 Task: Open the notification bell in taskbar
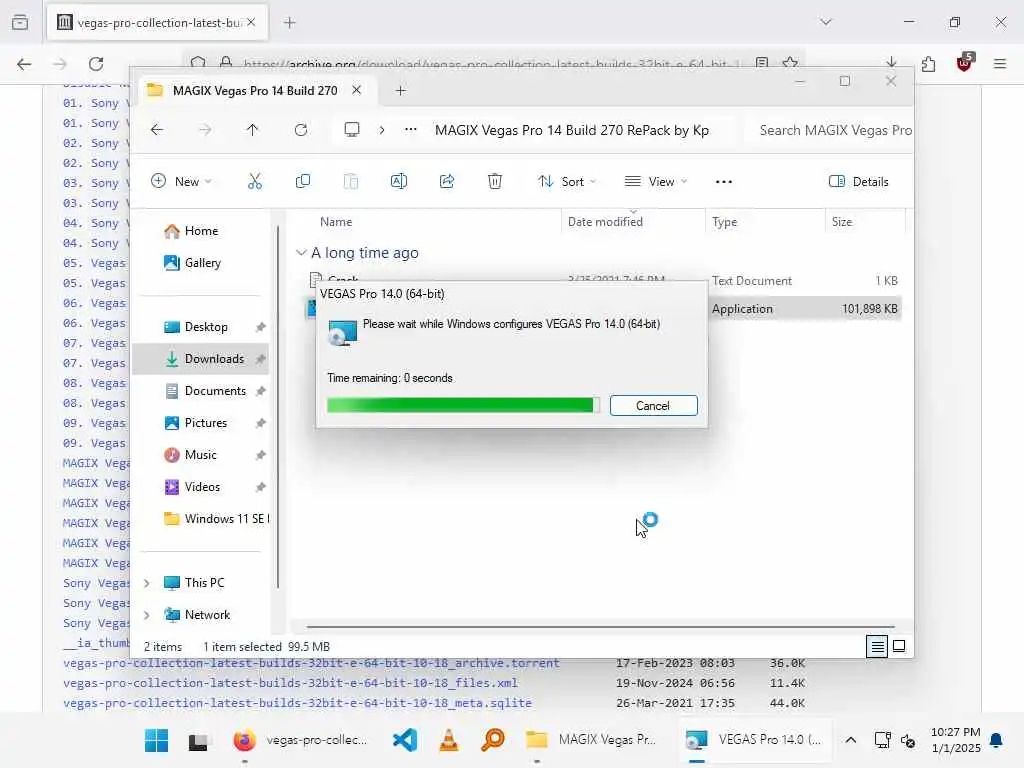(x=996, y=740)
